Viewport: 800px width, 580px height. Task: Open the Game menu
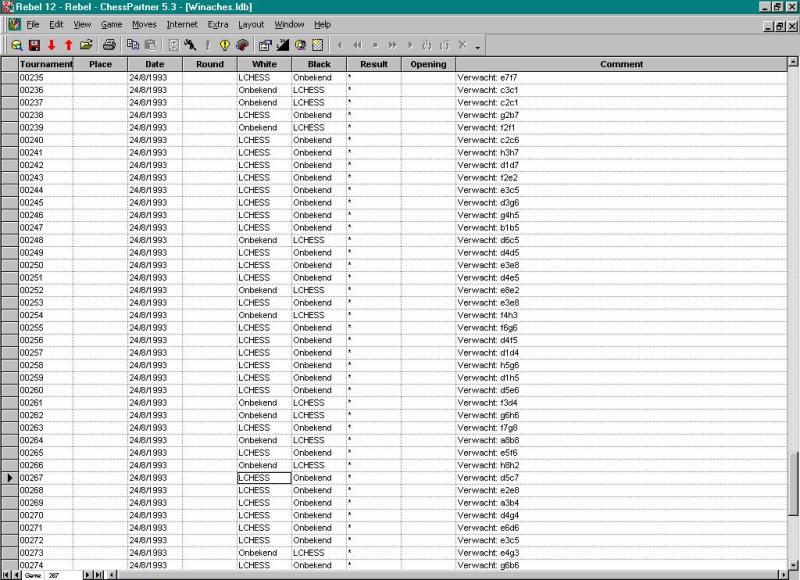[x=111, y=23]
